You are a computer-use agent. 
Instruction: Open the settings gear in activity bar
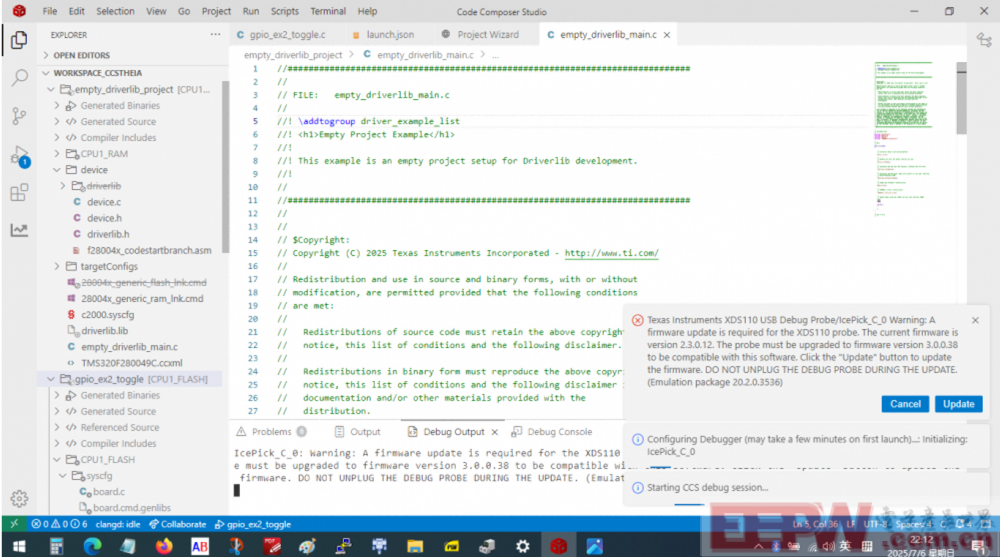tap(19, 498)
